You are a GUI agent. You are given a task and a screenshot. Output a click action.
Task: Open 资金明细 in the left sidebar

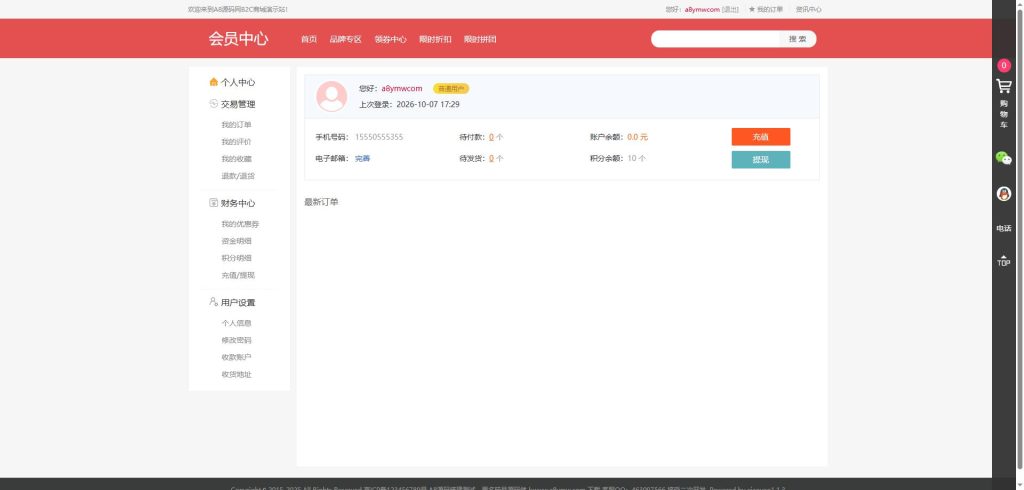pyautogui.click(x=236, y=241)
